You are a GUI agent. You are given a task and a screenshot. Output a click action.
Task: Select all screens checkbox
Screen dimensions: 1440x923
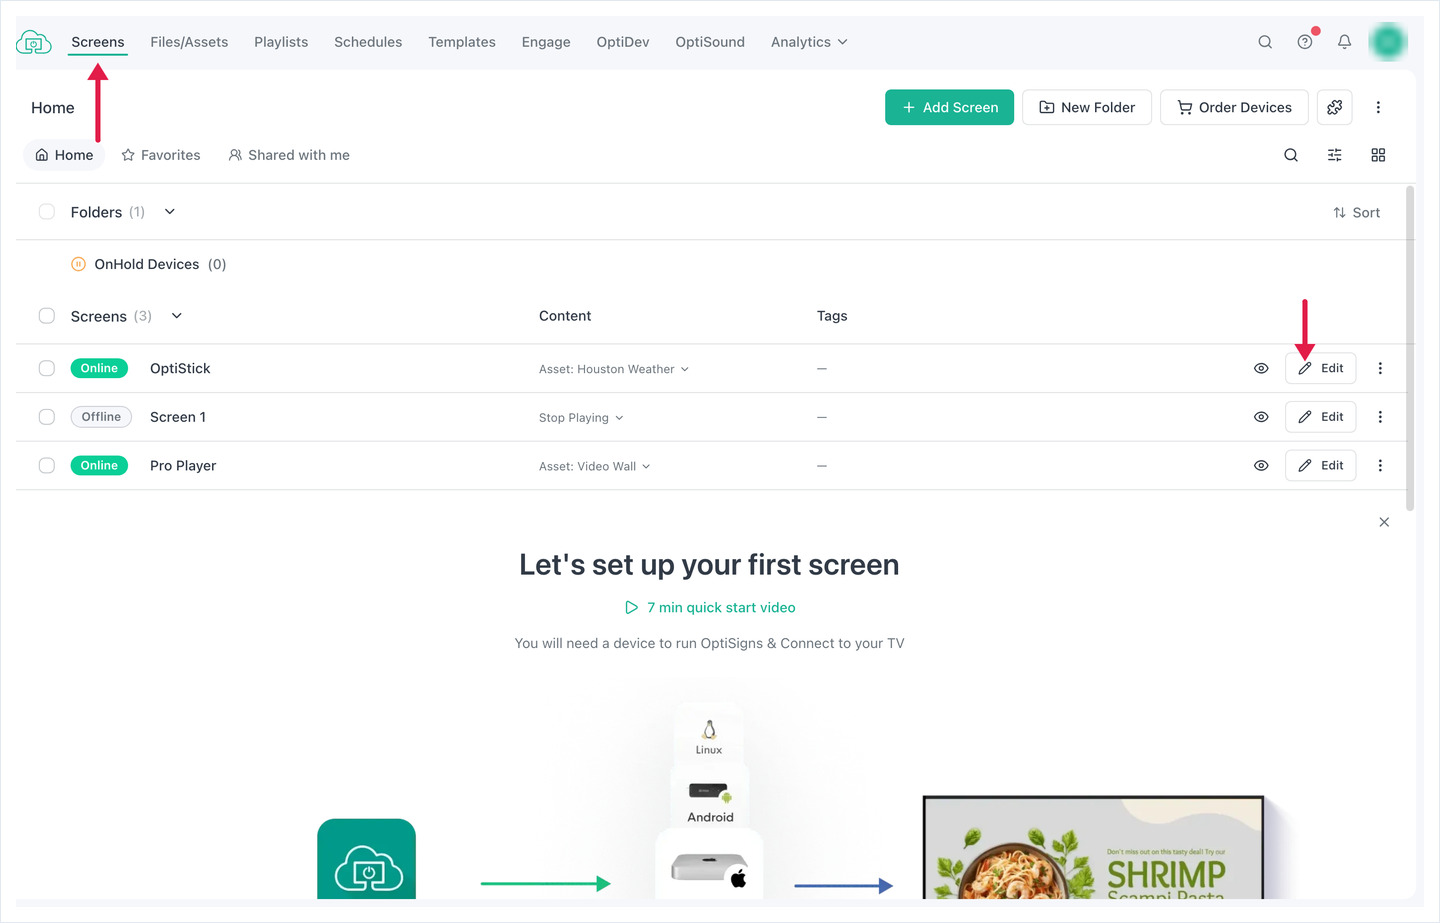(47, 316)
